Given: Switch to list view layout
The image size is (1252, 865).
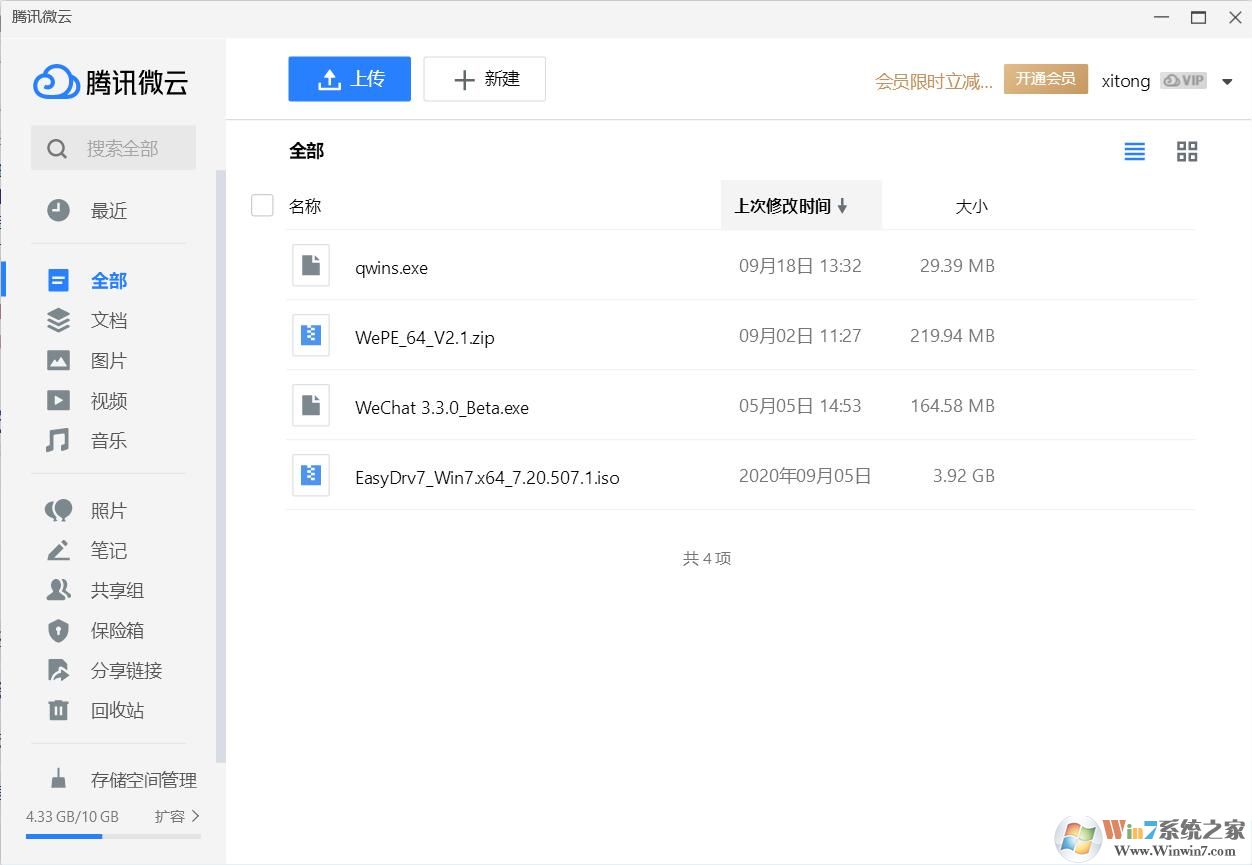Looking at the screenshot, I should pos(1133,151).
